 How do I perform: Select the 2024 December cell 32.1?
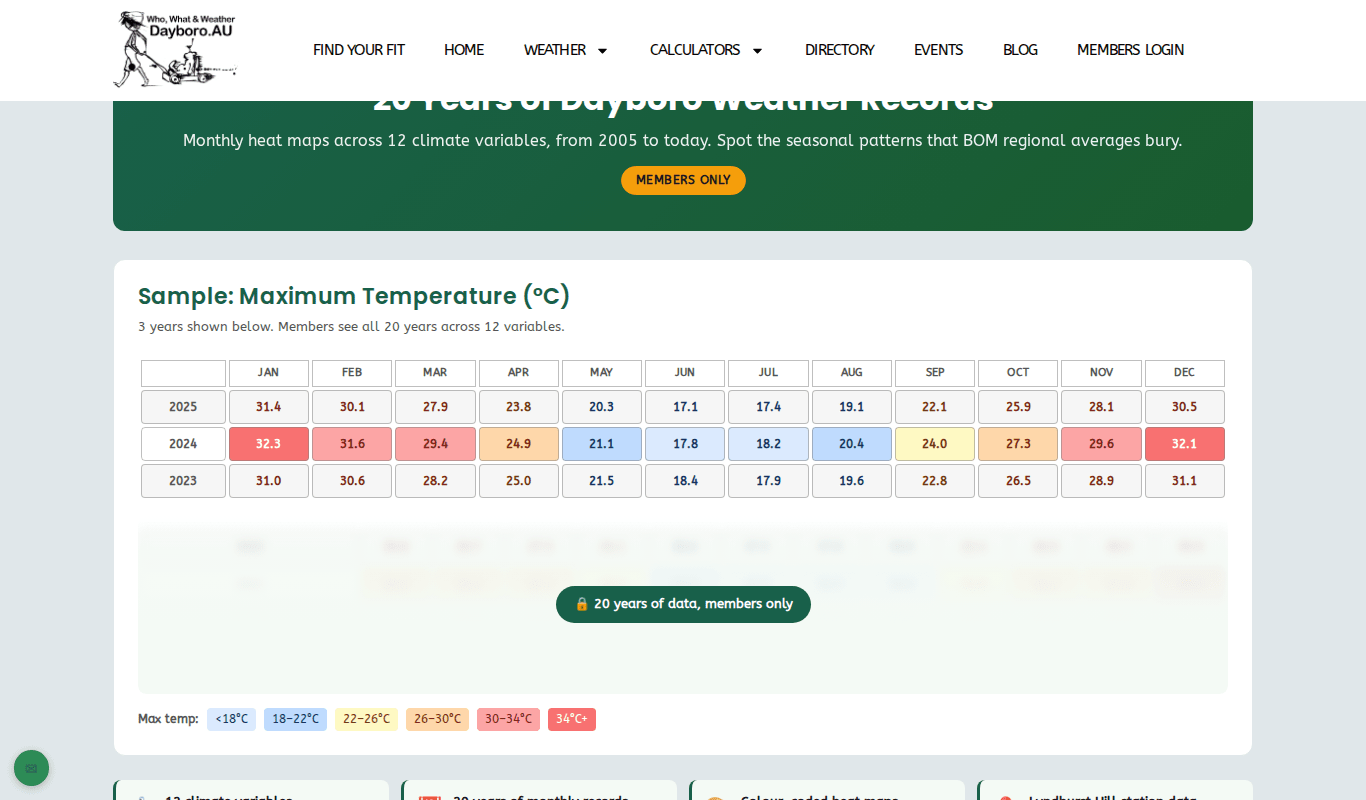point(1185,444)
